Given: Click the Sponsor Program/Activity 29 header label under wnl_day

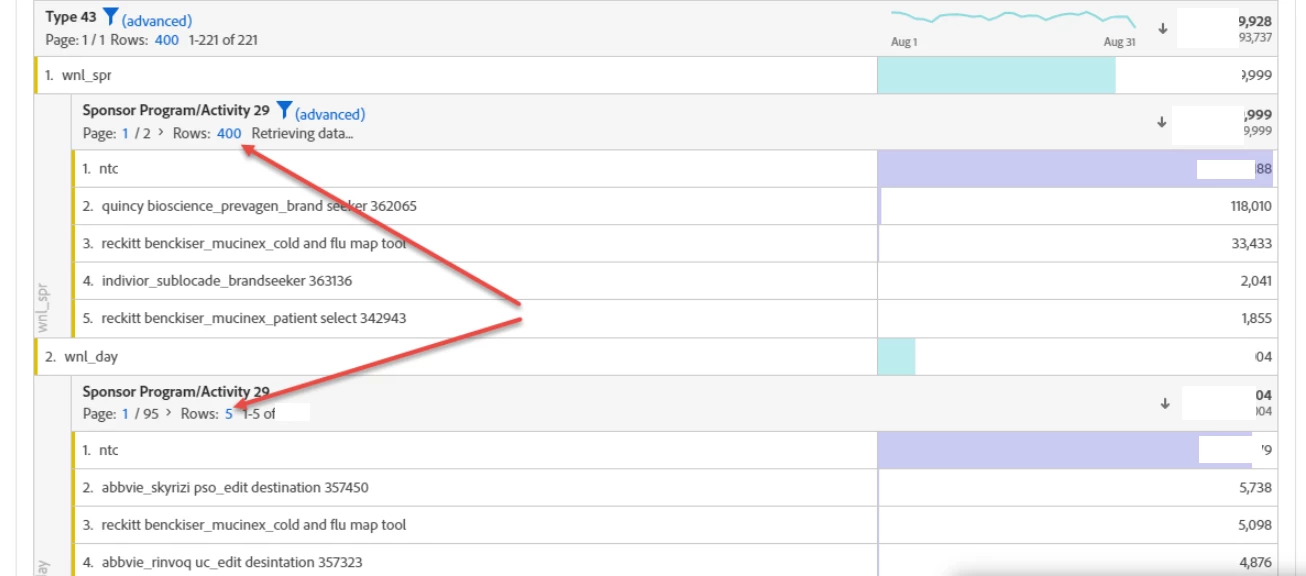Looking at the screenshot, I should 176,392.
